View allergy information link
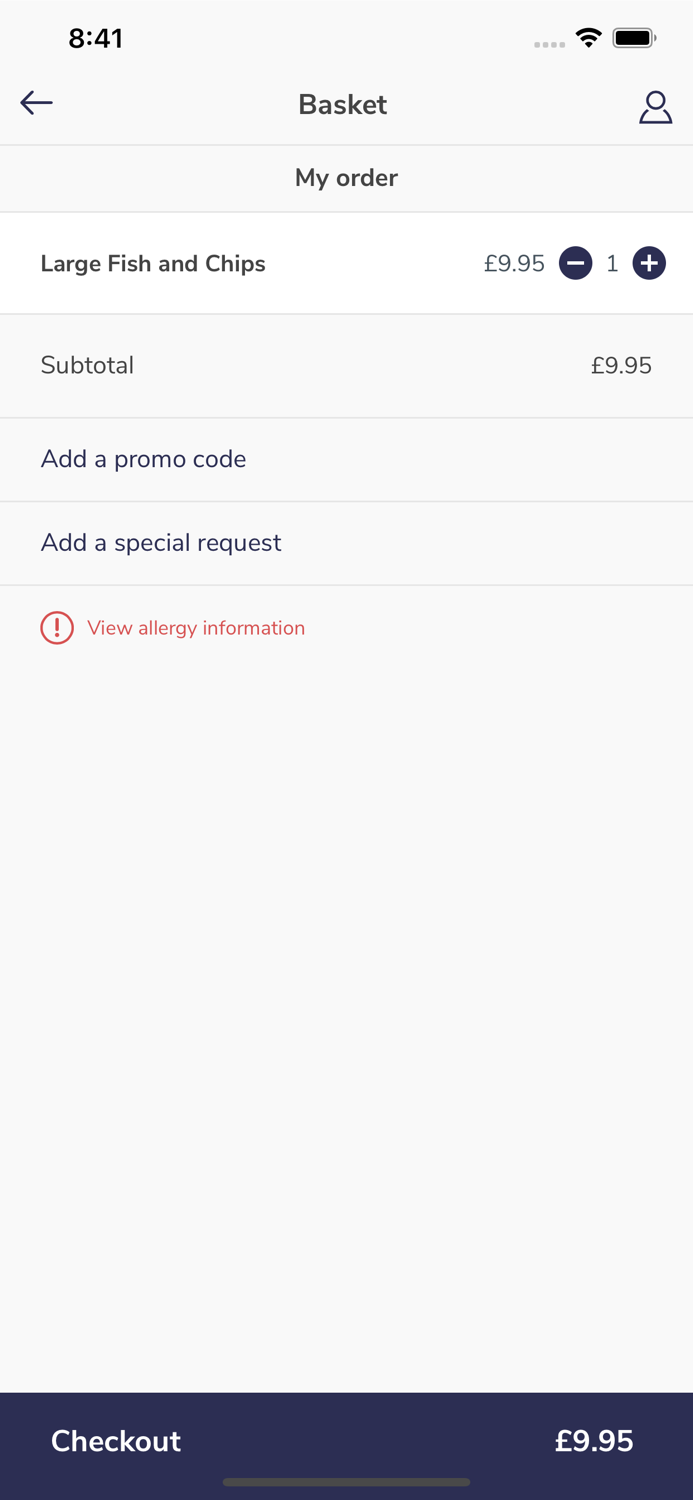The height and width of the screenshot is (1500, 693). tap(196, 628)
